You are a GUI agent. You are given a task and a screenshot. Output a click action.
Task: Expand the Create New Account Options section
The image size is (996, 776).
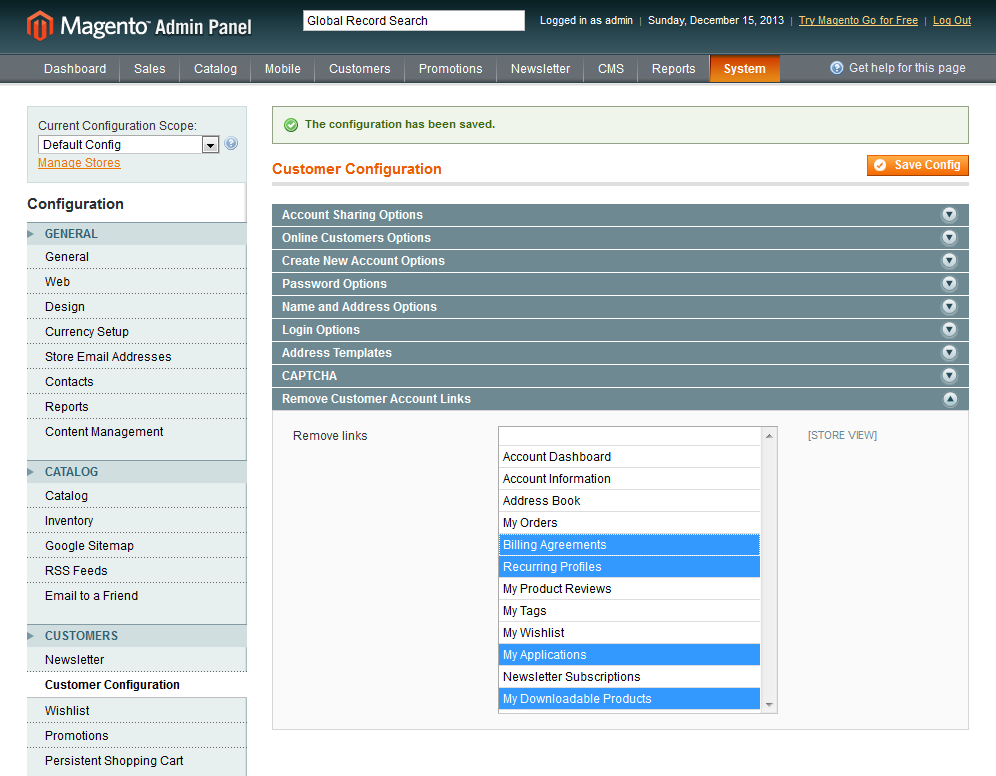tap(620, 260)
